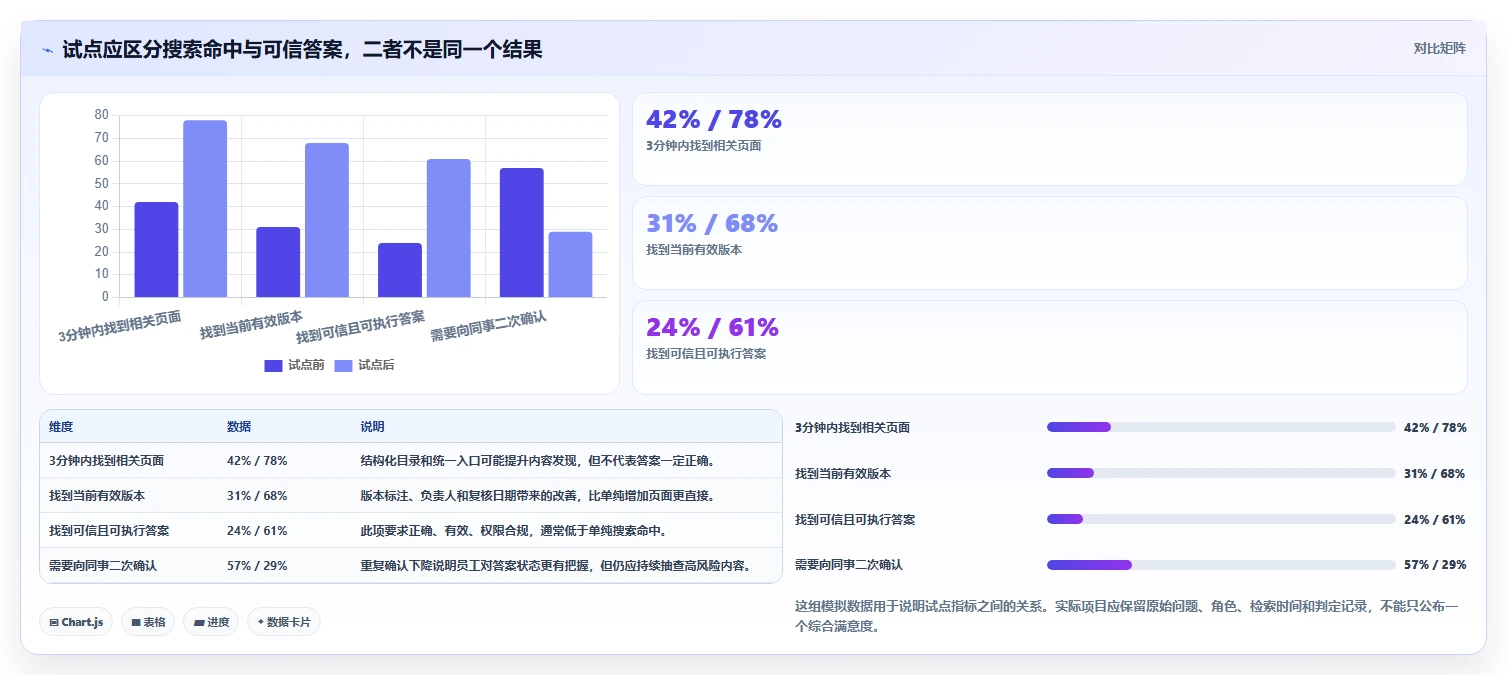Click description starting 版本标注、负责人
The height and width of the screenshot is (675, 1507).
pos(538,496)
